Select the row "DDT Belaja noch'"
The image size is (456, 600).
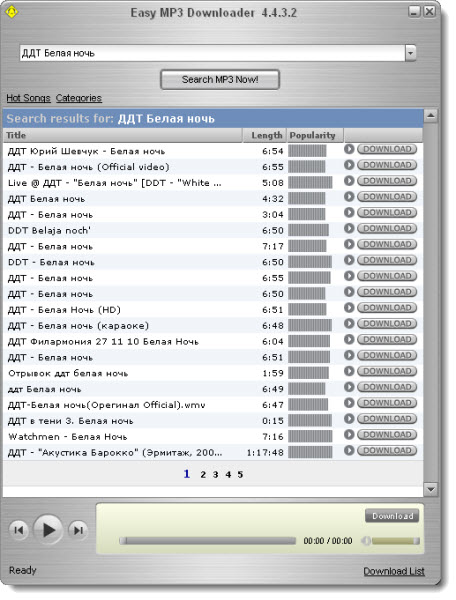[213, 230]
